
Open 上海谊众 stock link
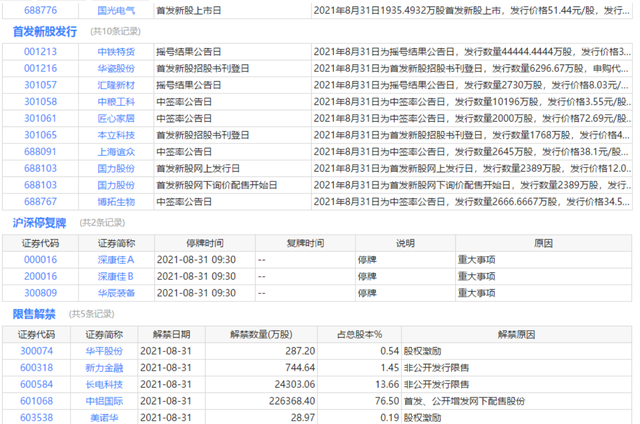116,152
